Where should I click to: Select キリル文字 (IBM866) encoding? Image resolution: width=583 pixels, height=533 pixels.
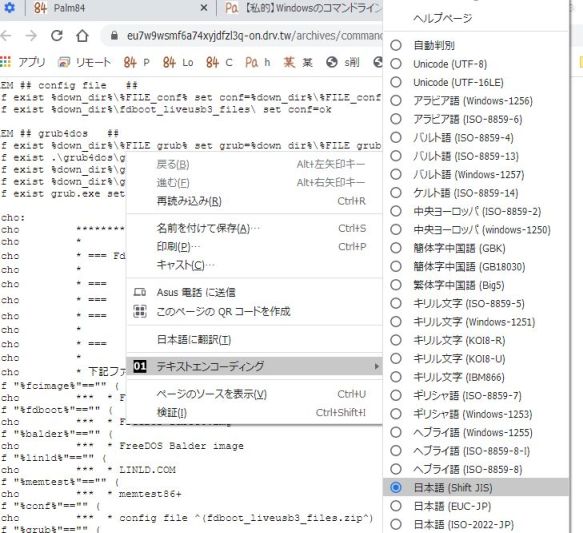476,377
